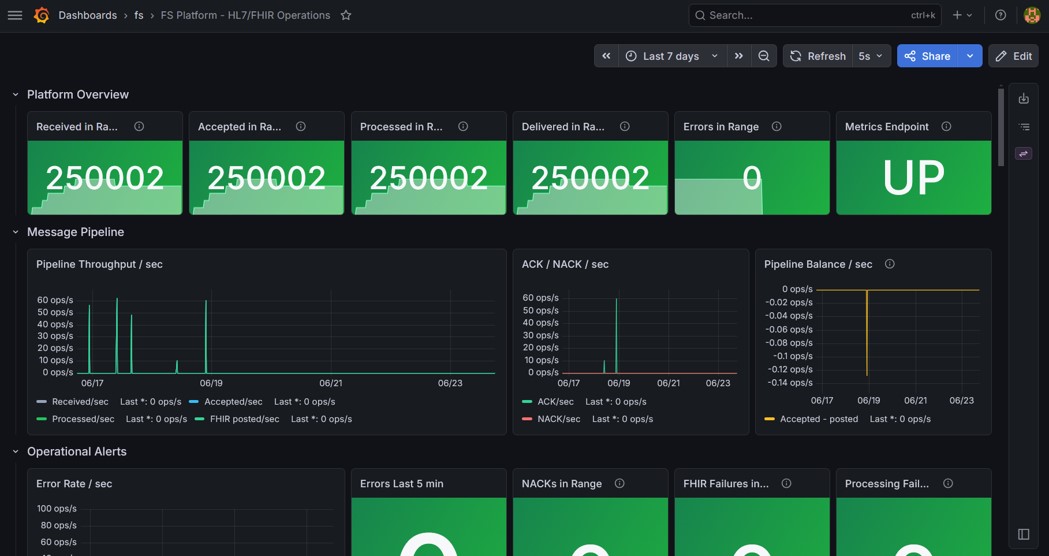
Task: Click the Errors in Range zero value
Action: pyautogui.click(x=752, y=178)
